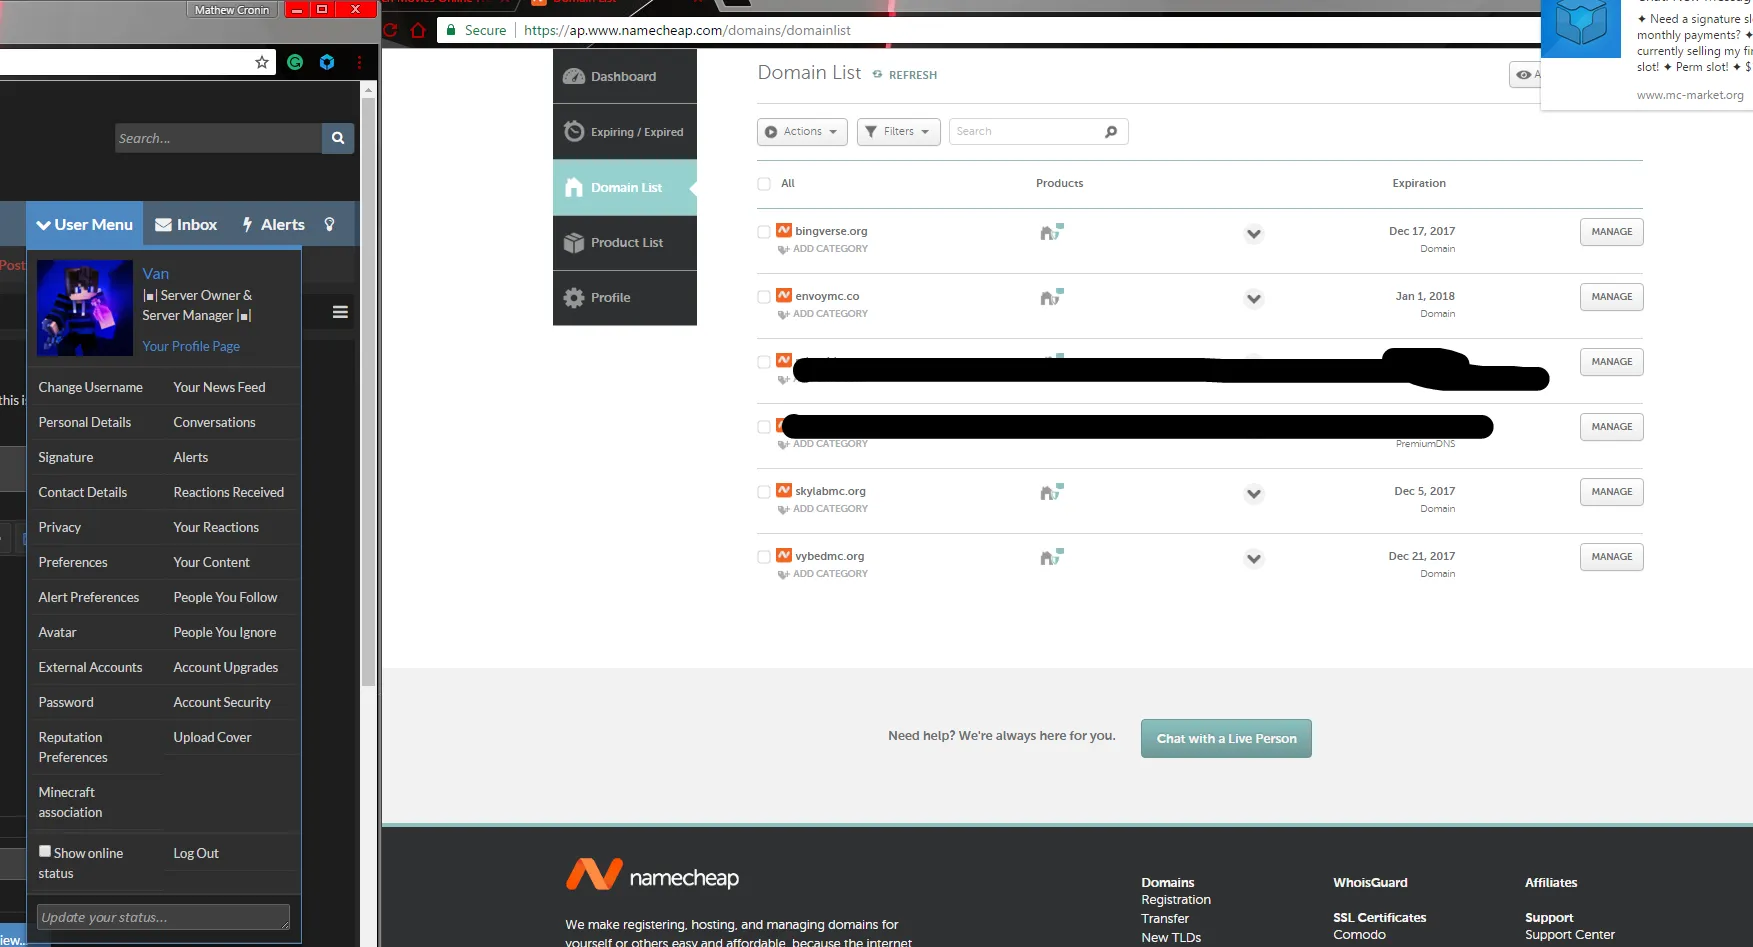Open the Chrome three-dot menu in forum window

point(359,62)
